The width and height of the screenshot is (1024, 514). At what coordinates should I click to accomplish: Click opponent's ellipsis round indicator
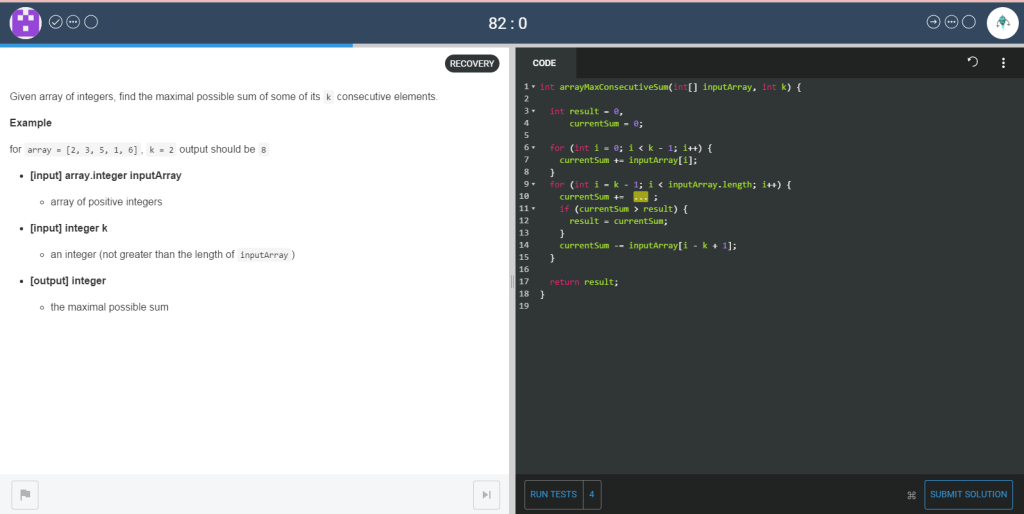(x=952, y=22)
